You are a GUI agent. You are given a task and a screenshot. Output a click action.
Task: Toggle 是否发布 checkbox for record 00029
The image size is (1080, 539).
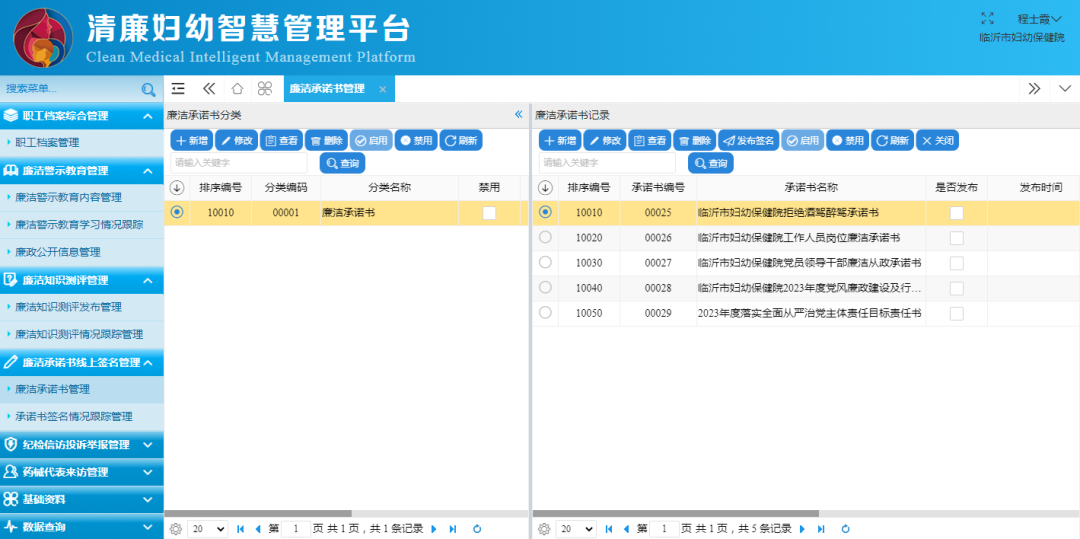(957, 314)
